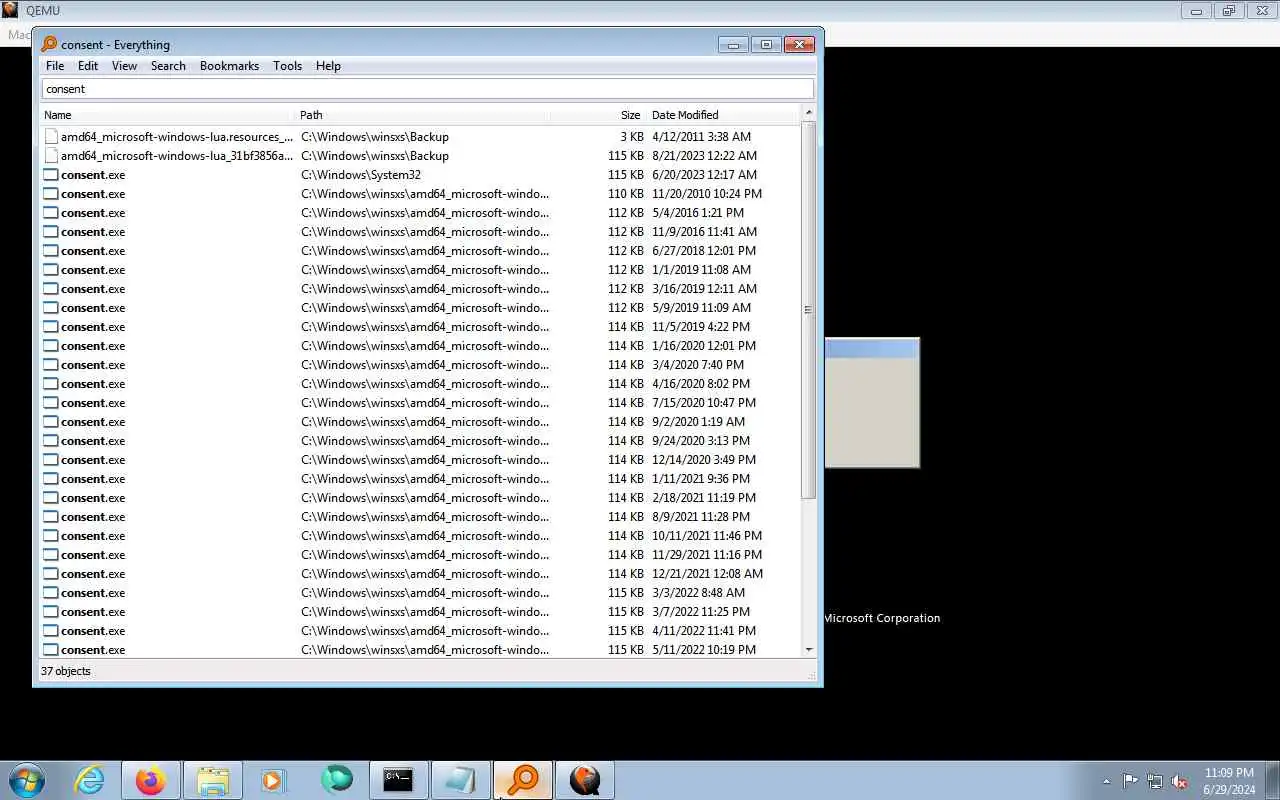The width and height of the screenshot is (1280, 800).
Task: Select consent.exe modified 11/9/2016 11:41 AM
Action: coord(420,231)
